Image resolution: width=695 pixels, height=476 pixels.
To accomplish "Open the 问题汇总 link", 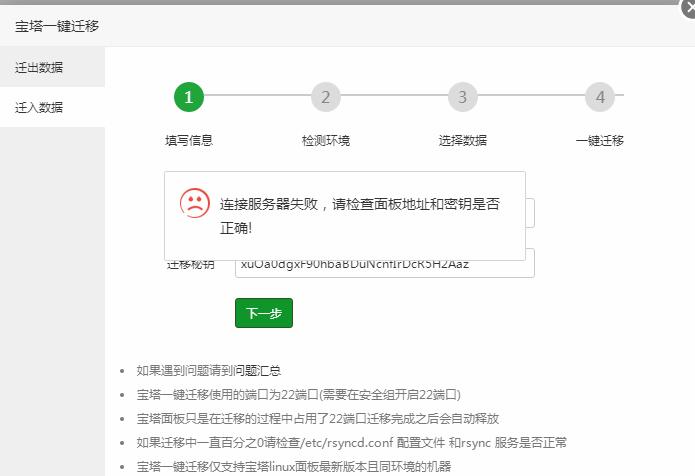I will pyautogui.click(x=257, y=371).
